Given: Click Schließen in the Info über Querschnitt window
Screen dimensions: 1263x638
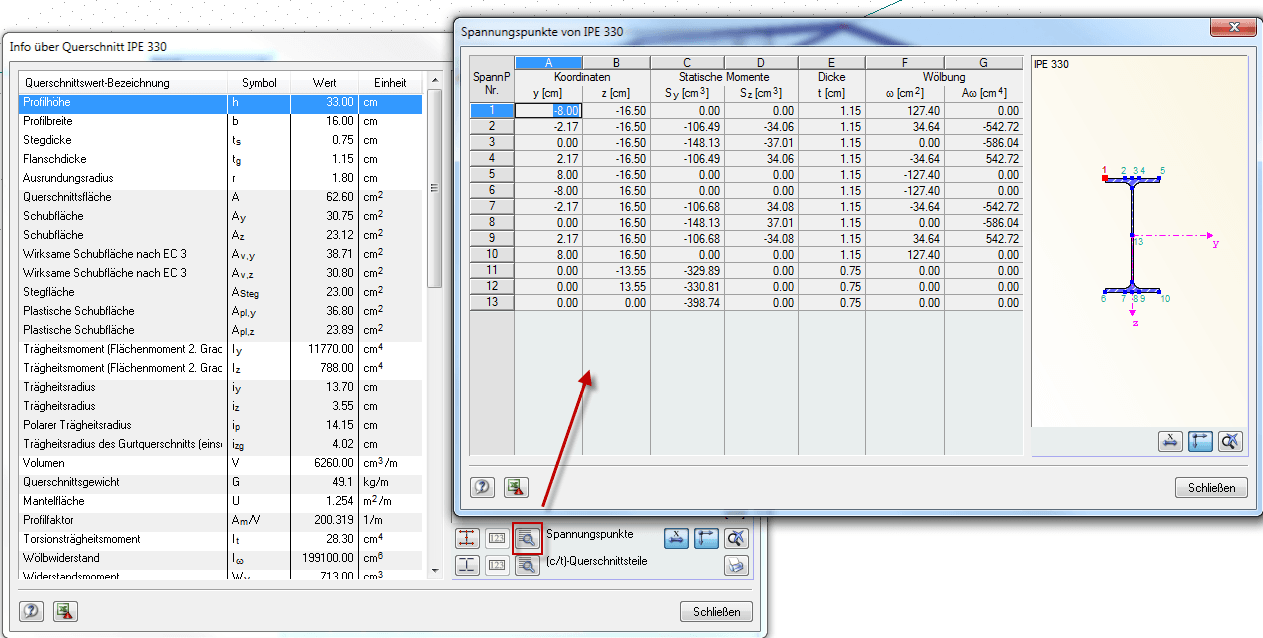Looking at the screenshot, I should click(716, 612).
